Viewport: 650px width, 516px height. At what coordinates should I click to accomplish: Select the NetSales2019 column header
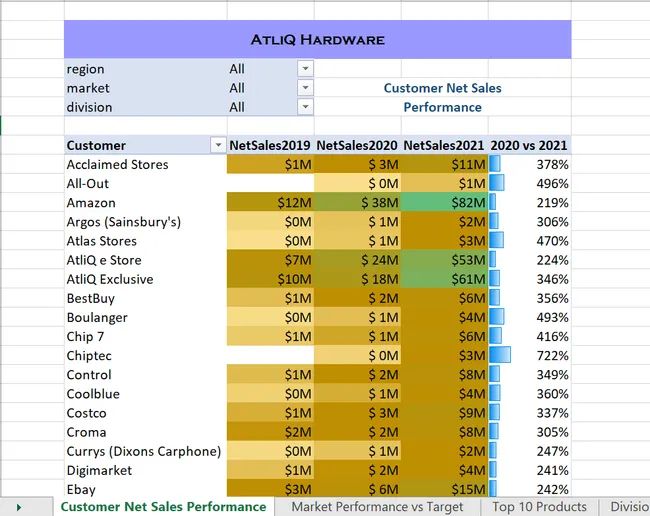tap(270, 145)
